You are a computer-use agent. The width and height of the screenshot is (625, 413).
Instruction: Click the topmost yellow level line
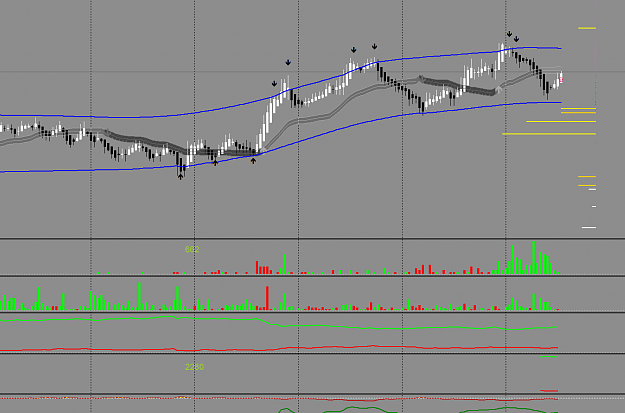click(587, 28)
